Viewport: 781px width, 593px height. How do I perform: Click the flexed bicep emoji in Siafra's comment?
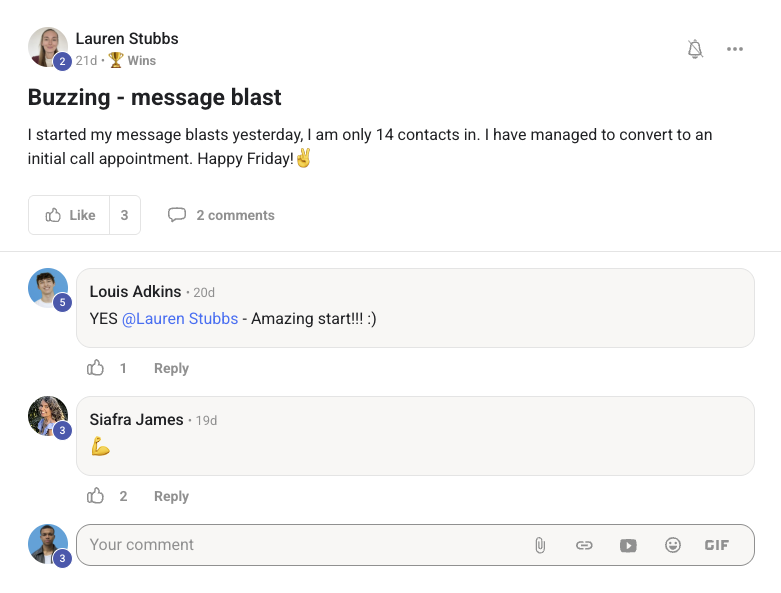click(x=100, y=446)
